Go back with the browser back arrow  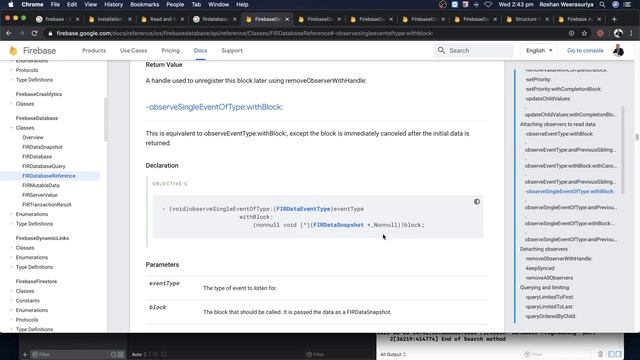9,33
